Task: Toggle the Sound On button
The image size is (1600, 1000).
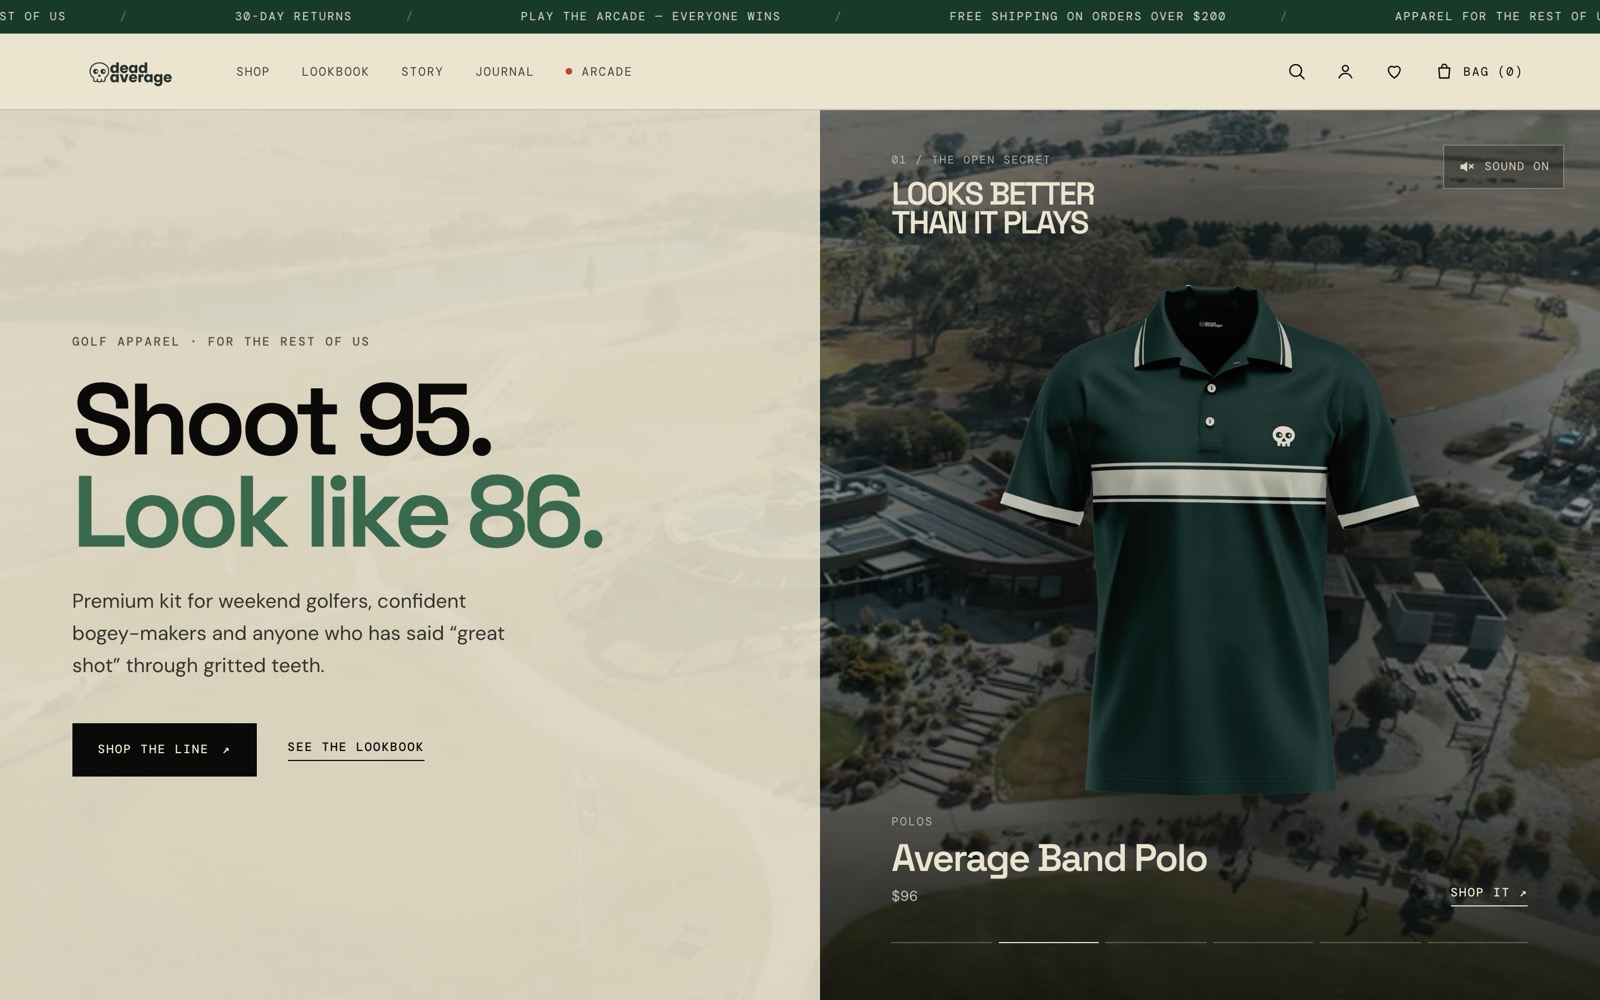Action: [x=1503, y=167]
